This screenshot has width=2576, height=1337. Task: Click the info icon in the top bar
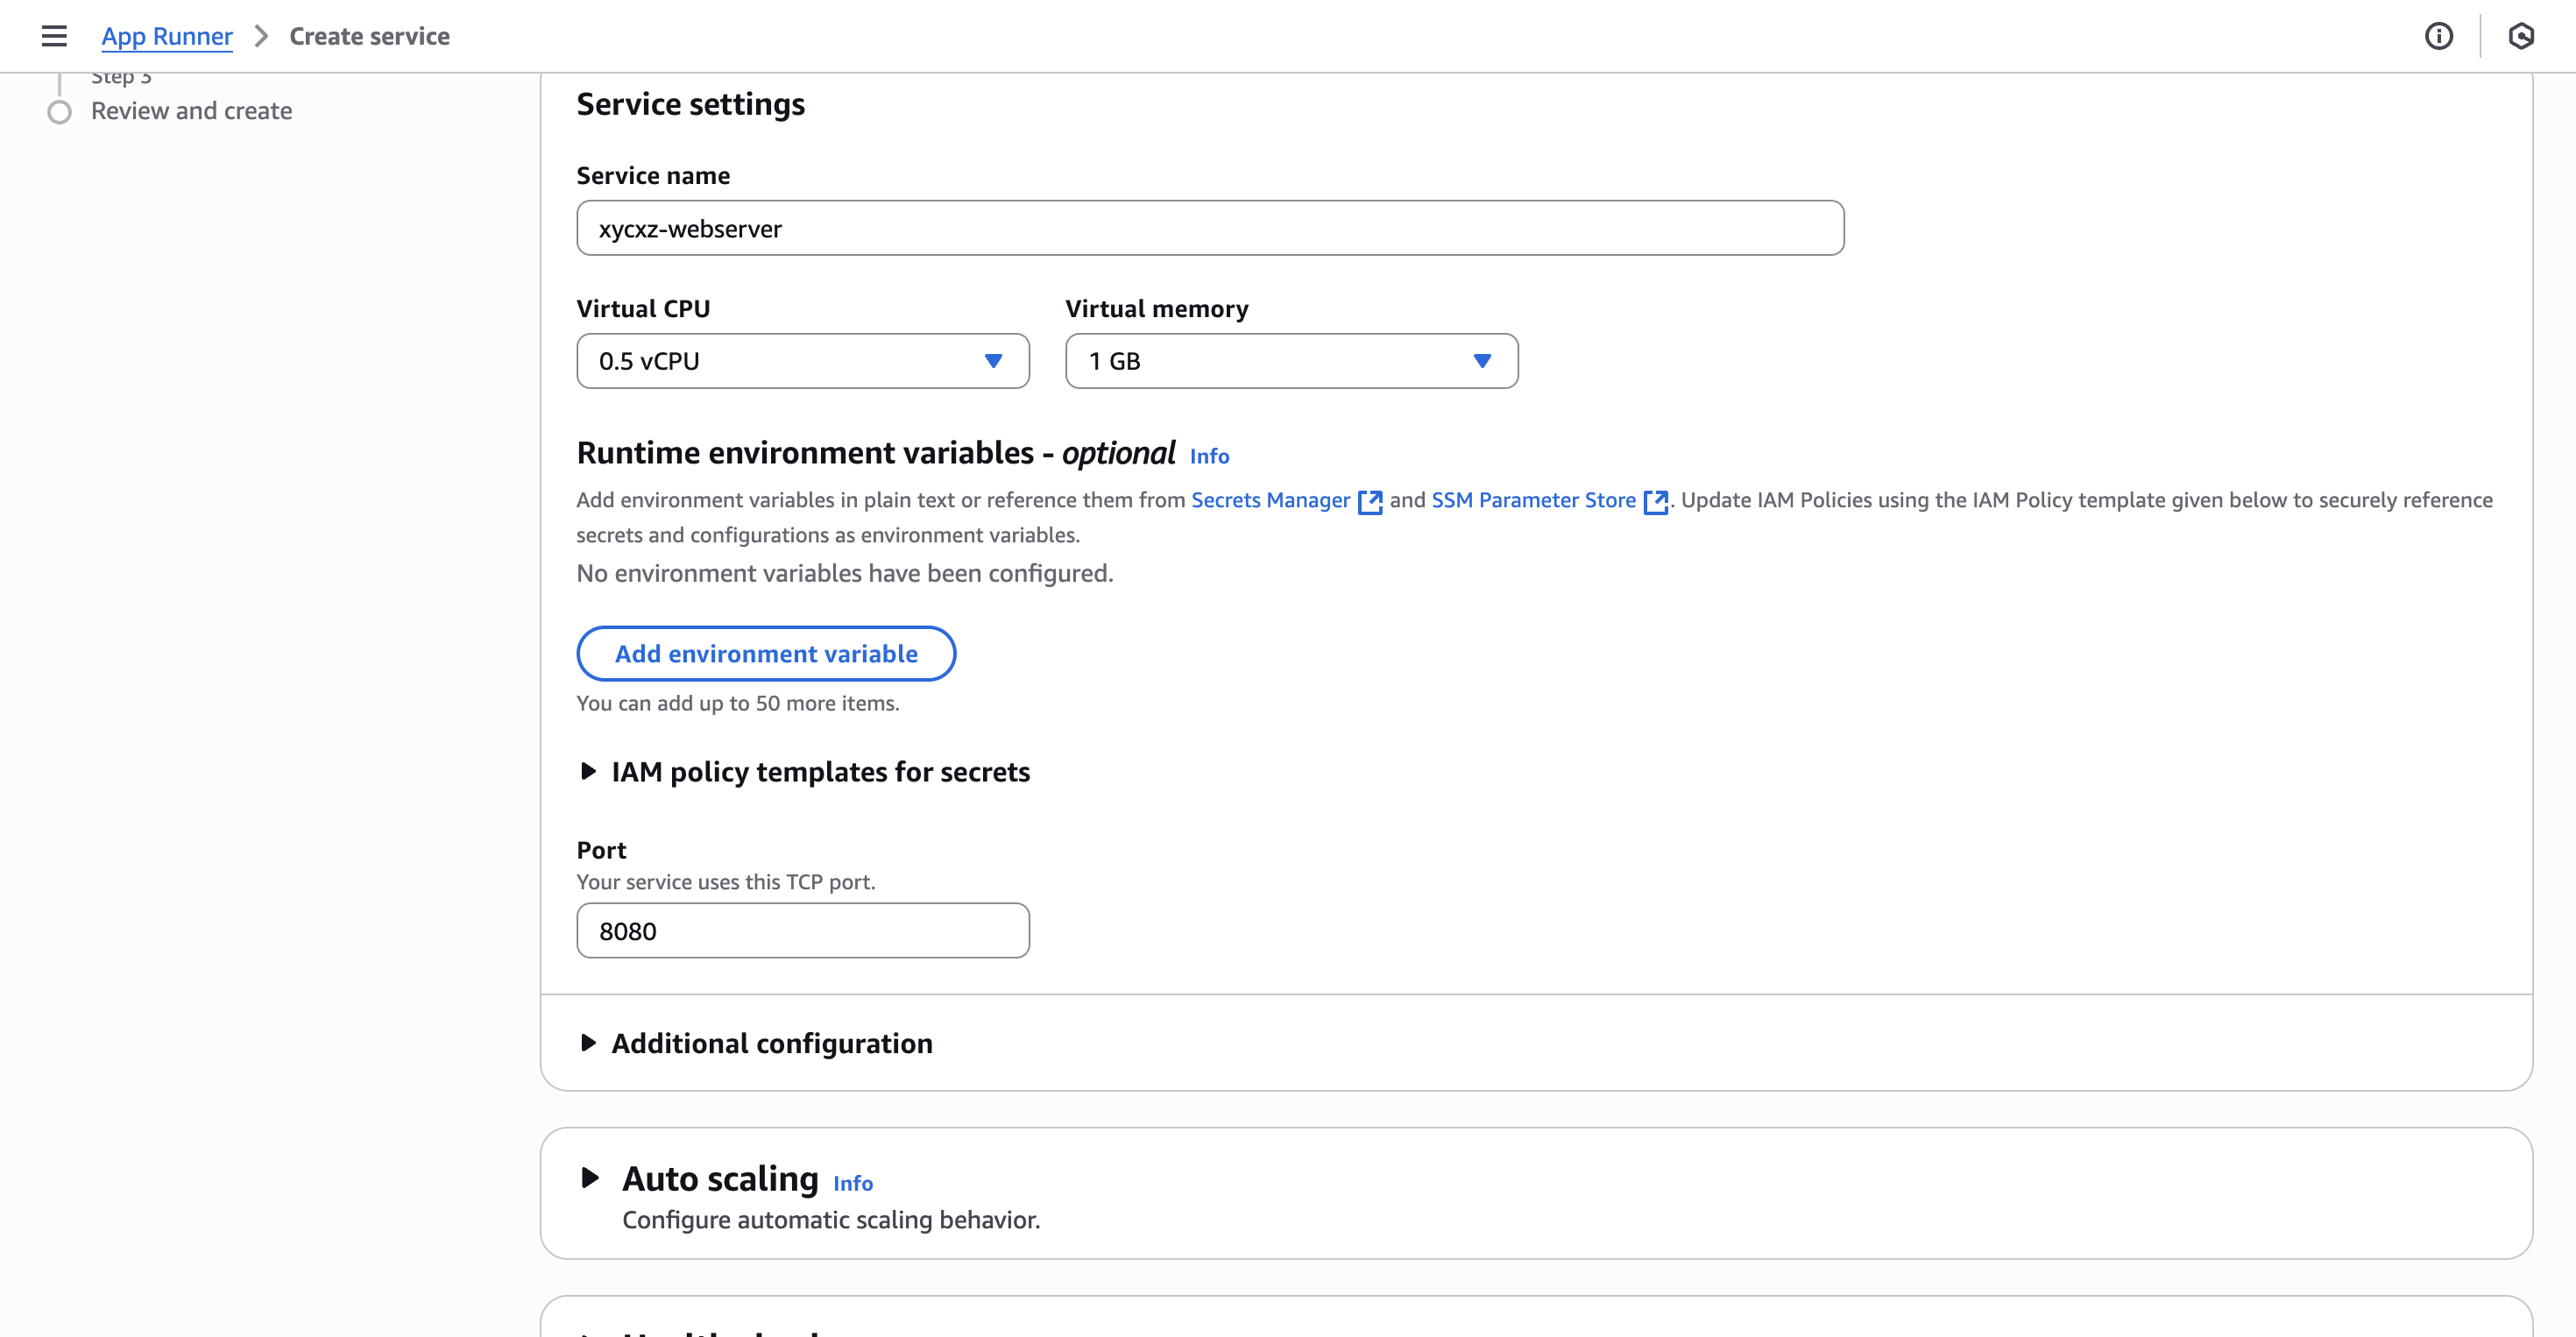tap(2440, 36)
